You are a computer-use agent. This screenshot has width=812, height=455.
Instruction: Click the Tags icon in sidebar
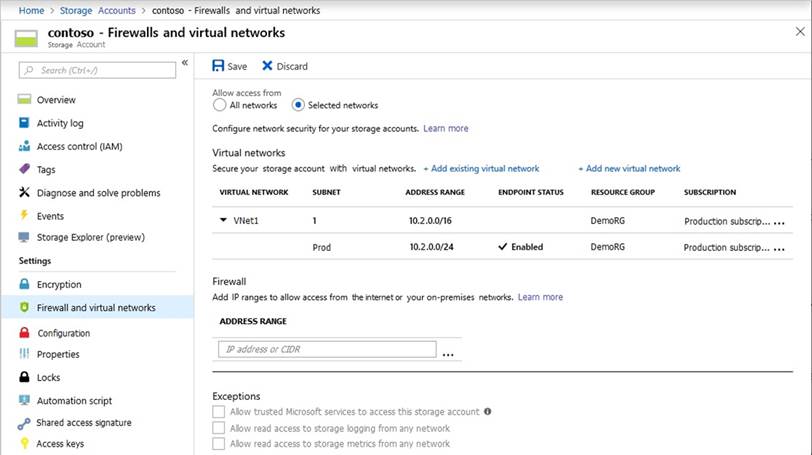coord(25,169)
